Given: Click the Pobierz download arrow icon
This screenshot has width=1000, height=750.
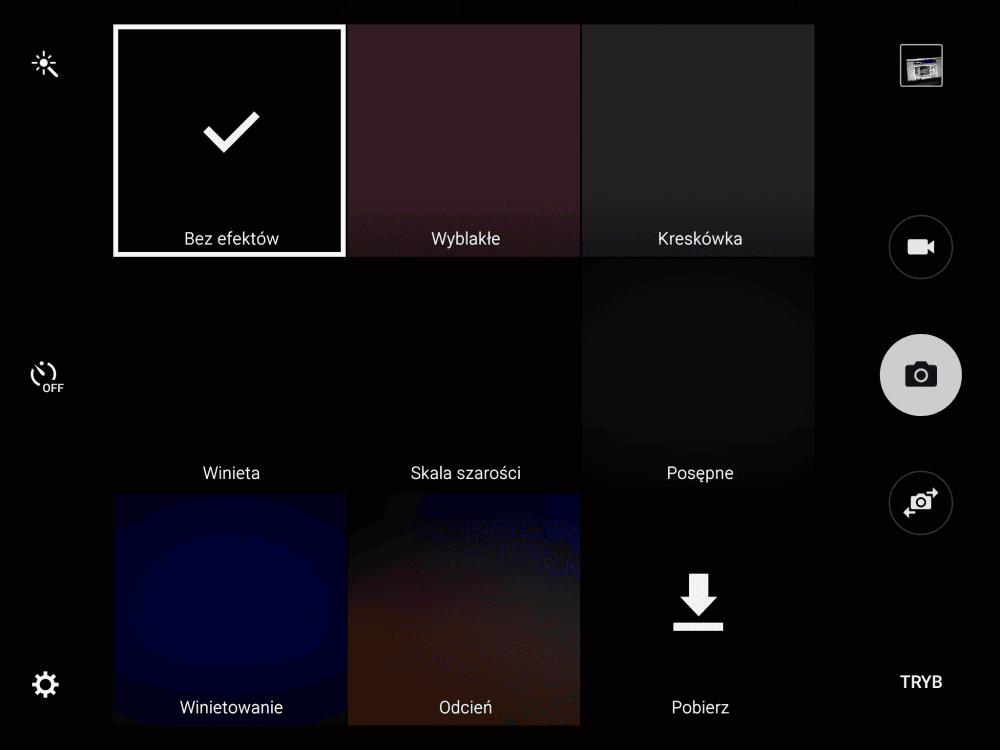Looking at the screenshot, I should 698,602.
